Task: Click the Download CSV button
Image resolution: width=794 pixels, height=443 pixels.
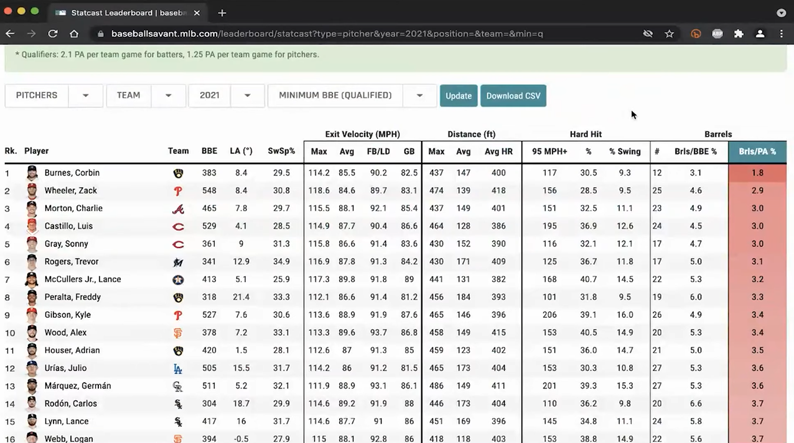Action: tap(513, 96)
